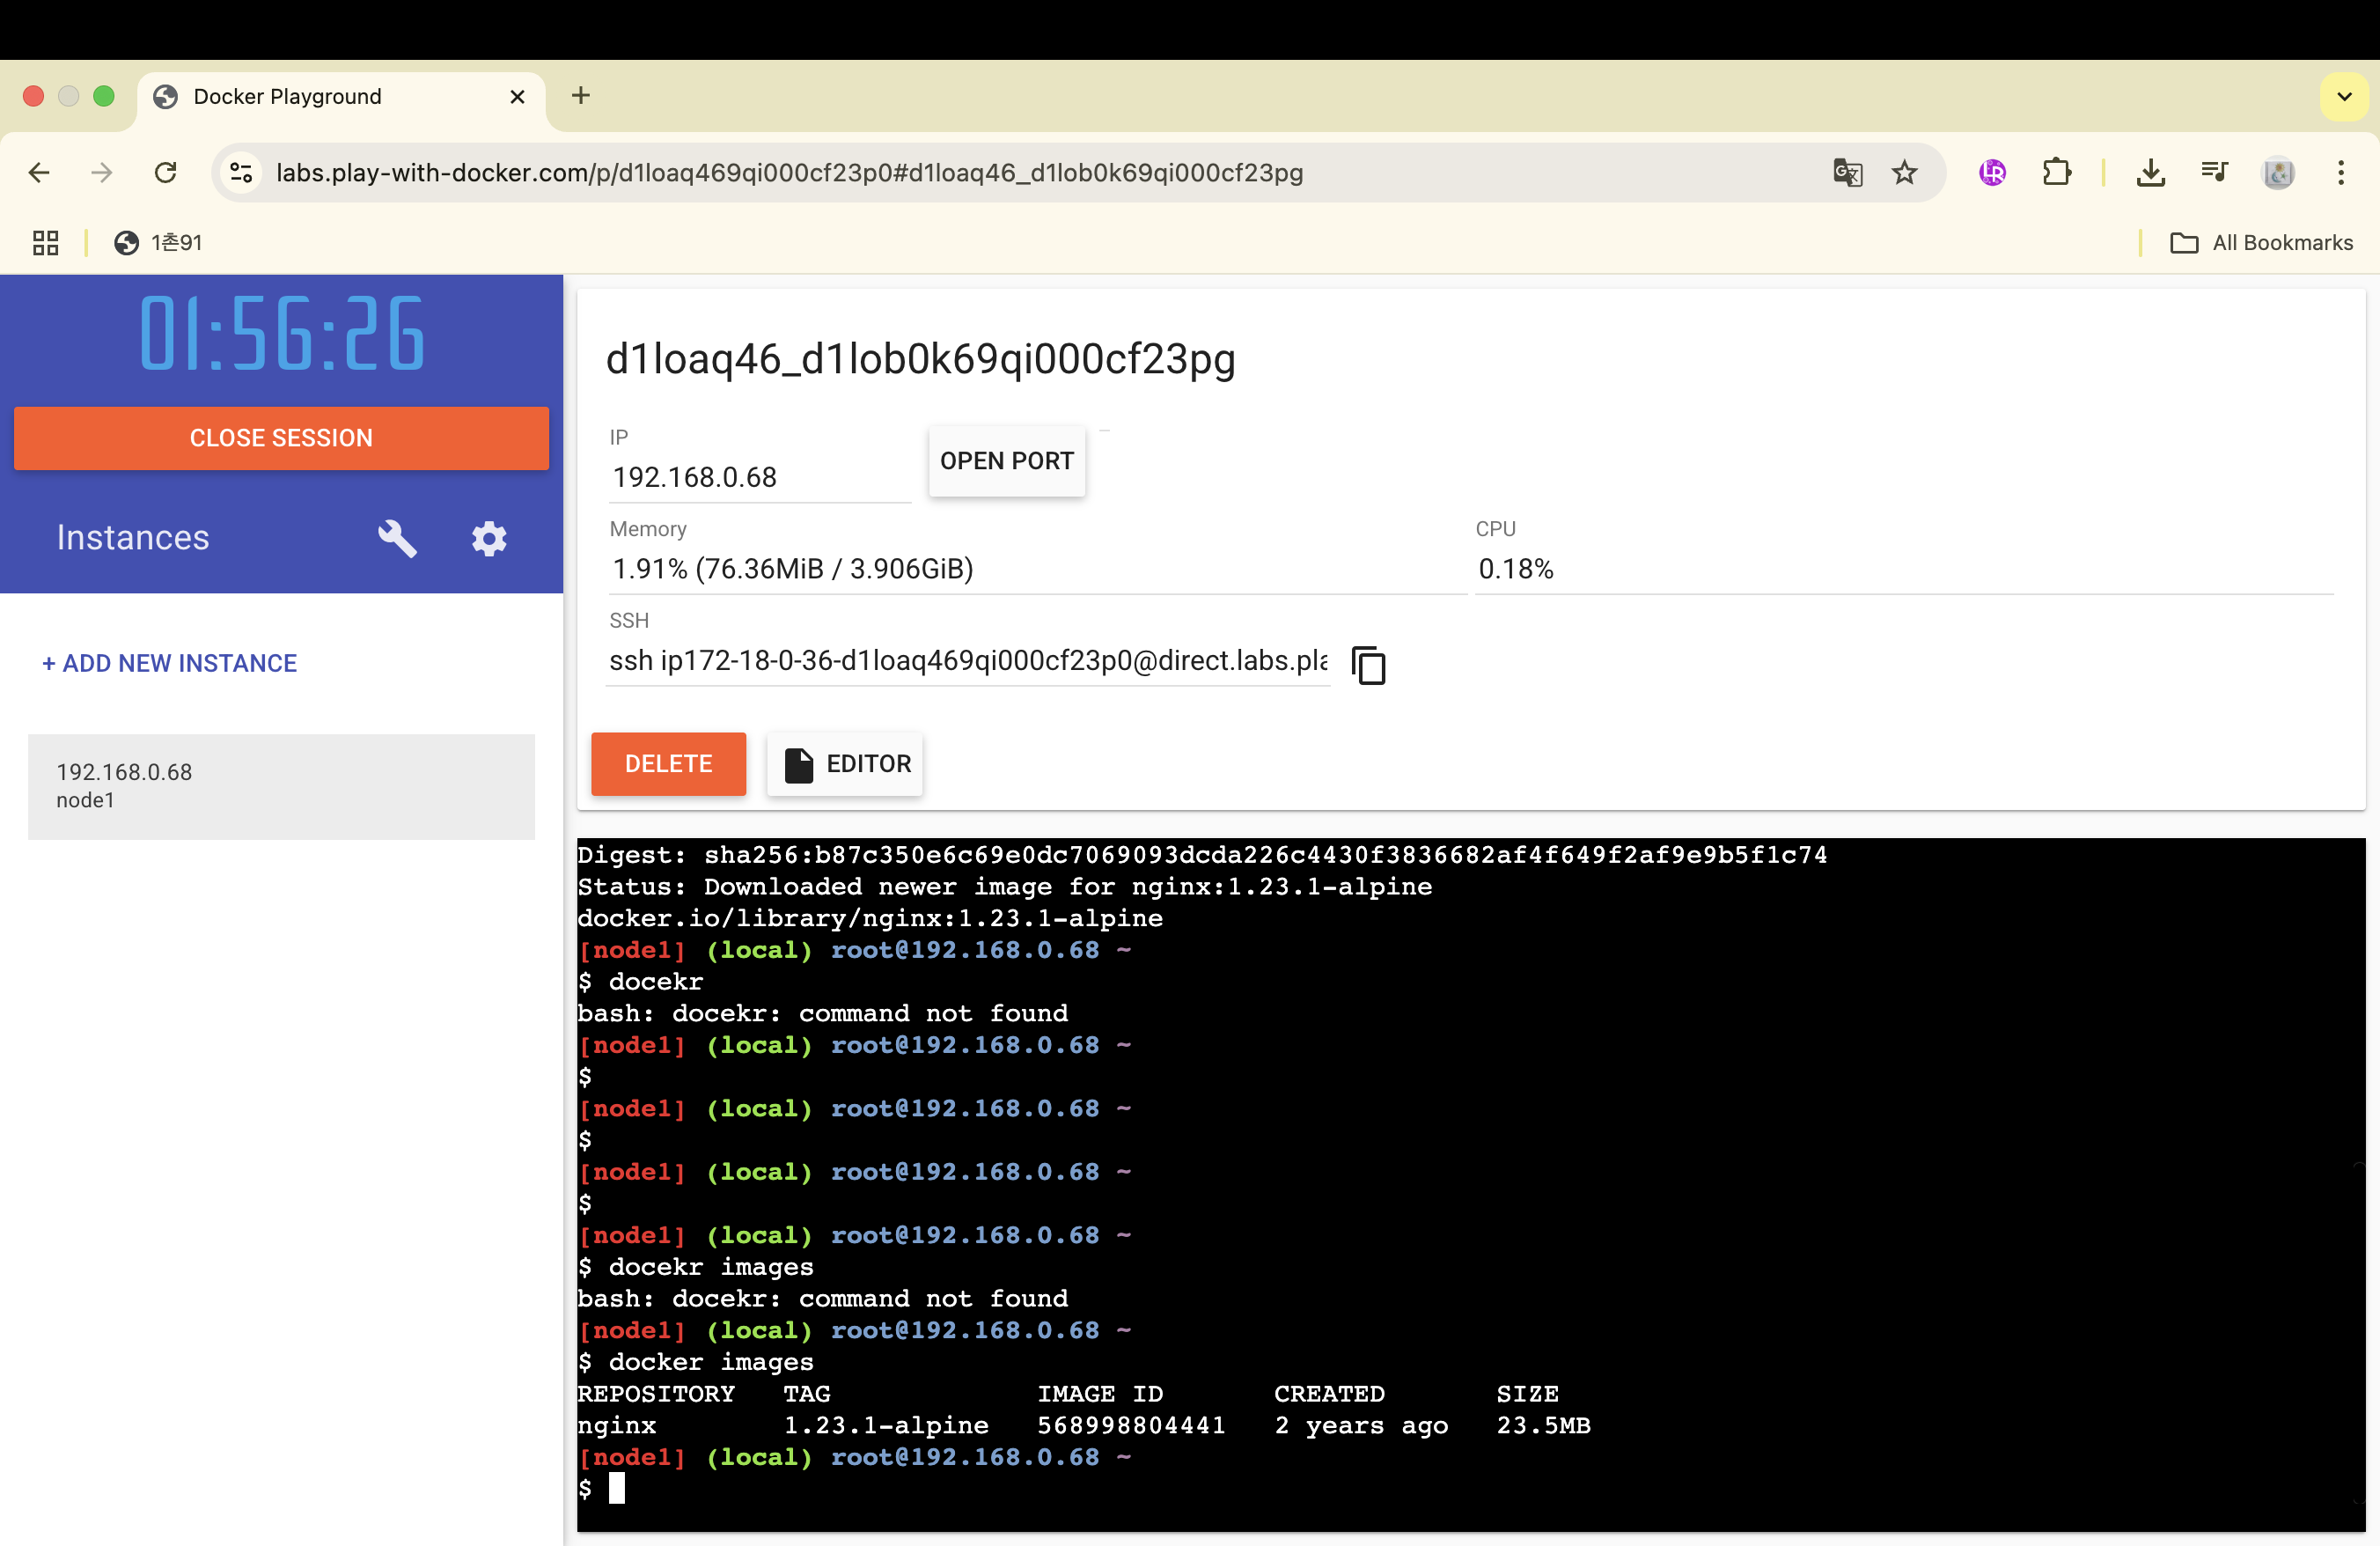
Task: Open the All Bookmarks folder
Action: [x=2262, y=243]
